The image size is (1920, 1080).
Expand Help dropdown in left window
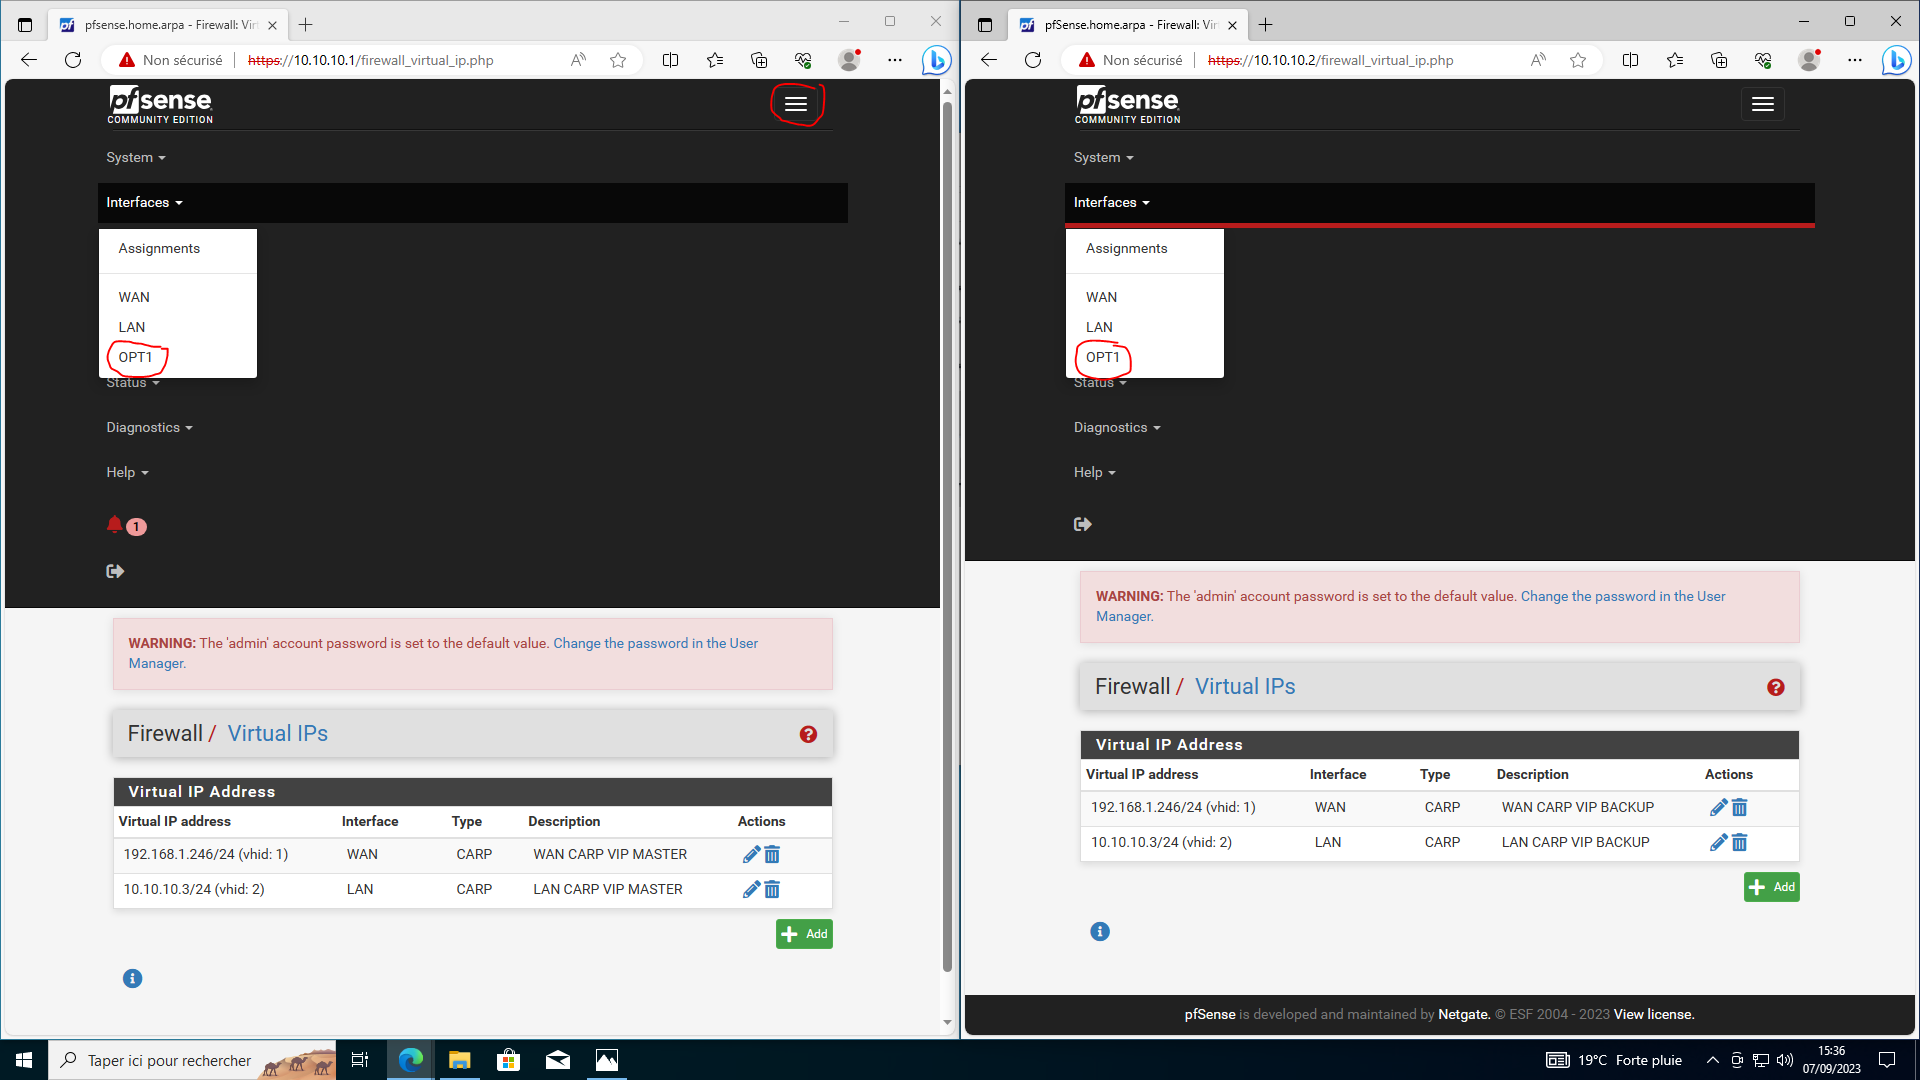pos(127,473)
